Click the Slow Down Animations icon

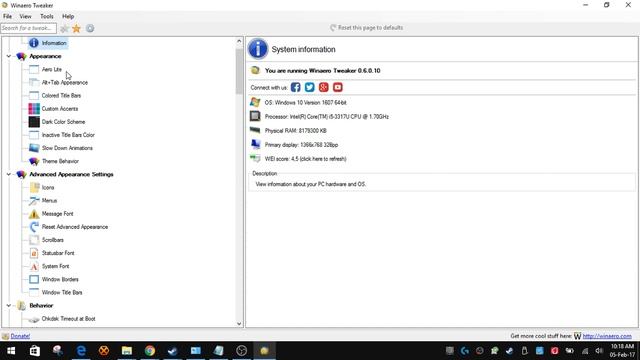point(34,148)
